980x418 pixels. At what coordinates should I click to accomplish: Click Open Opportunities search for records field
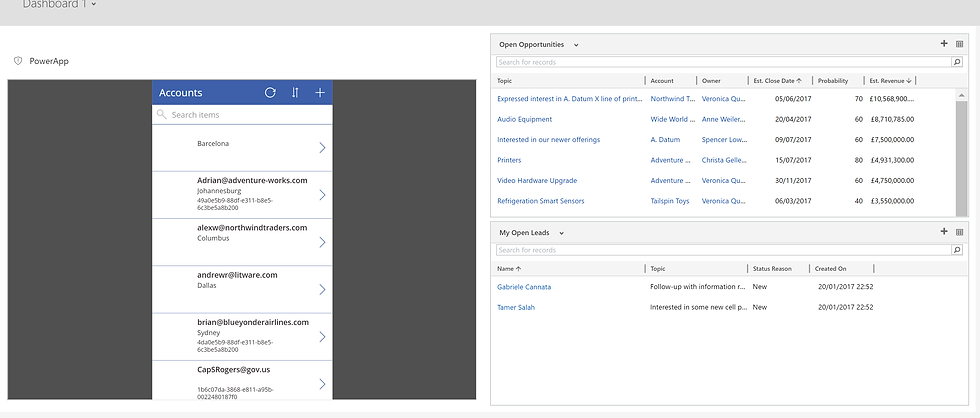coord(724,62)
